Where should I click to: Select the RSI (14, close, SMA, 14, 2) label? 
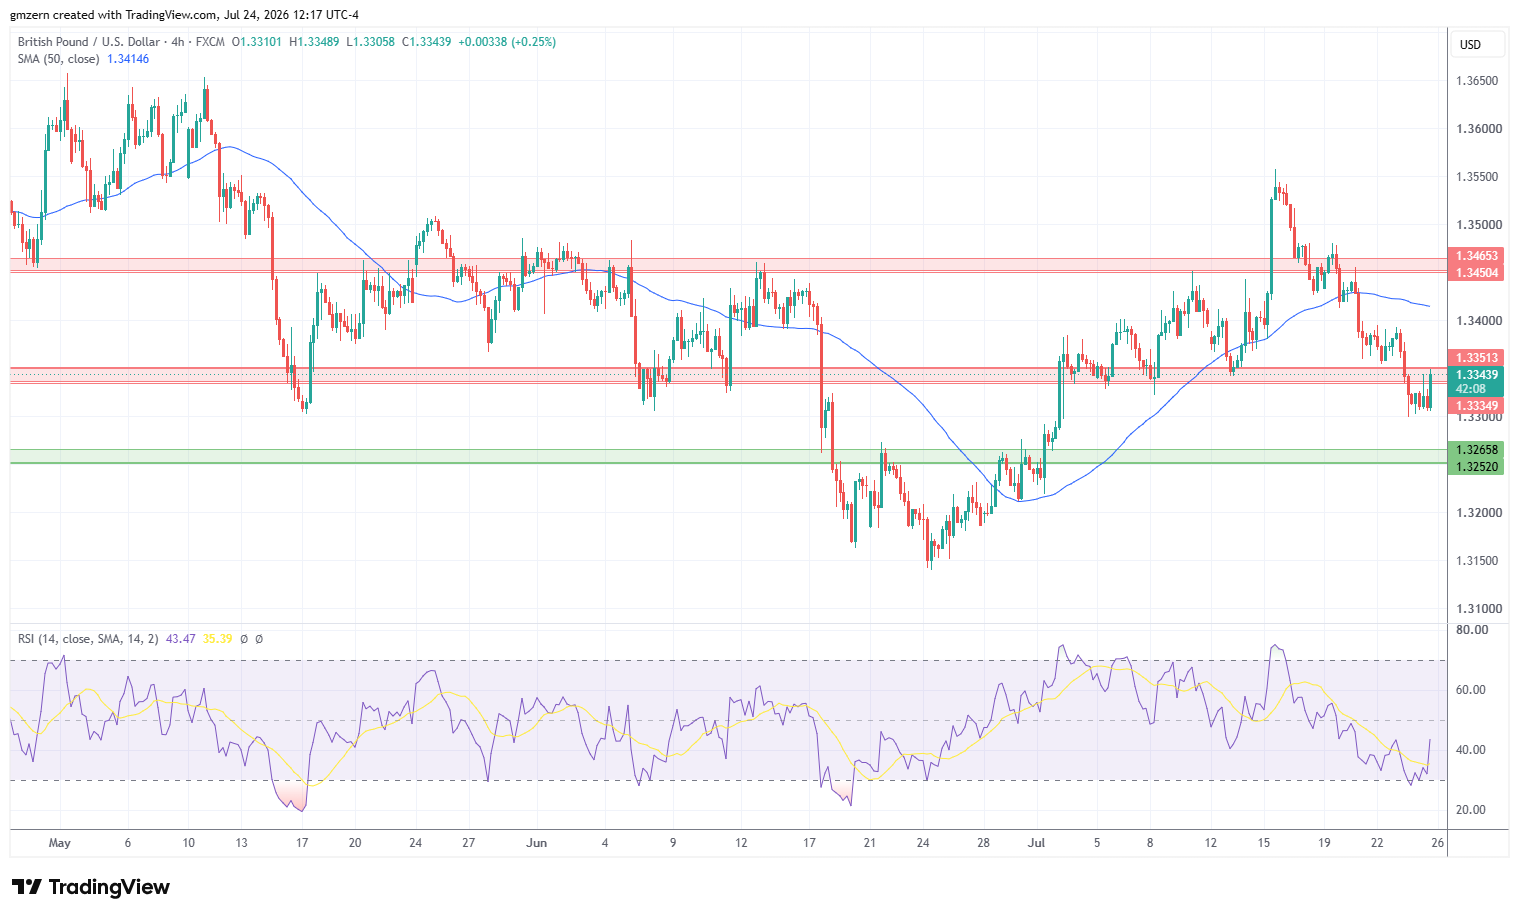click(88, 638)
